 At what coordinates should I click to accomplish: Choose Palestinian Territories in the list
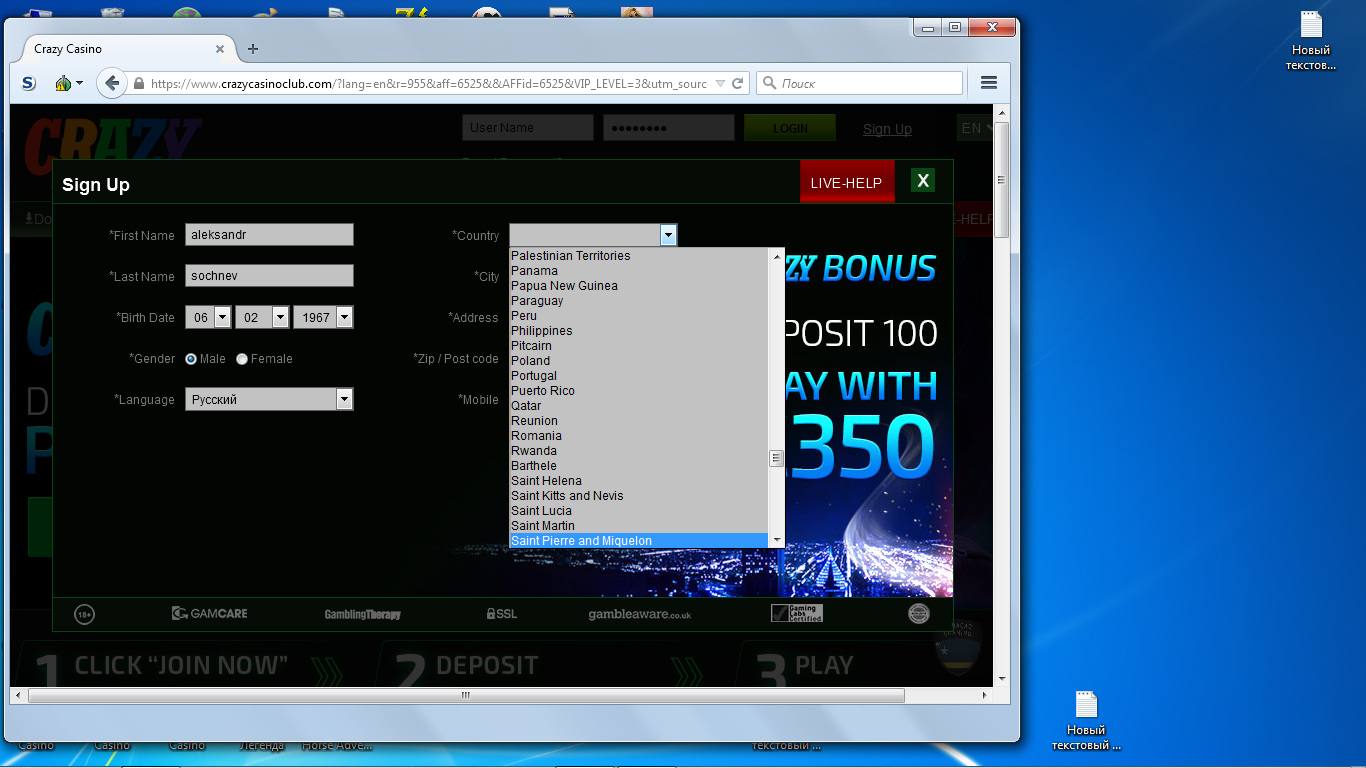[639, 256]
